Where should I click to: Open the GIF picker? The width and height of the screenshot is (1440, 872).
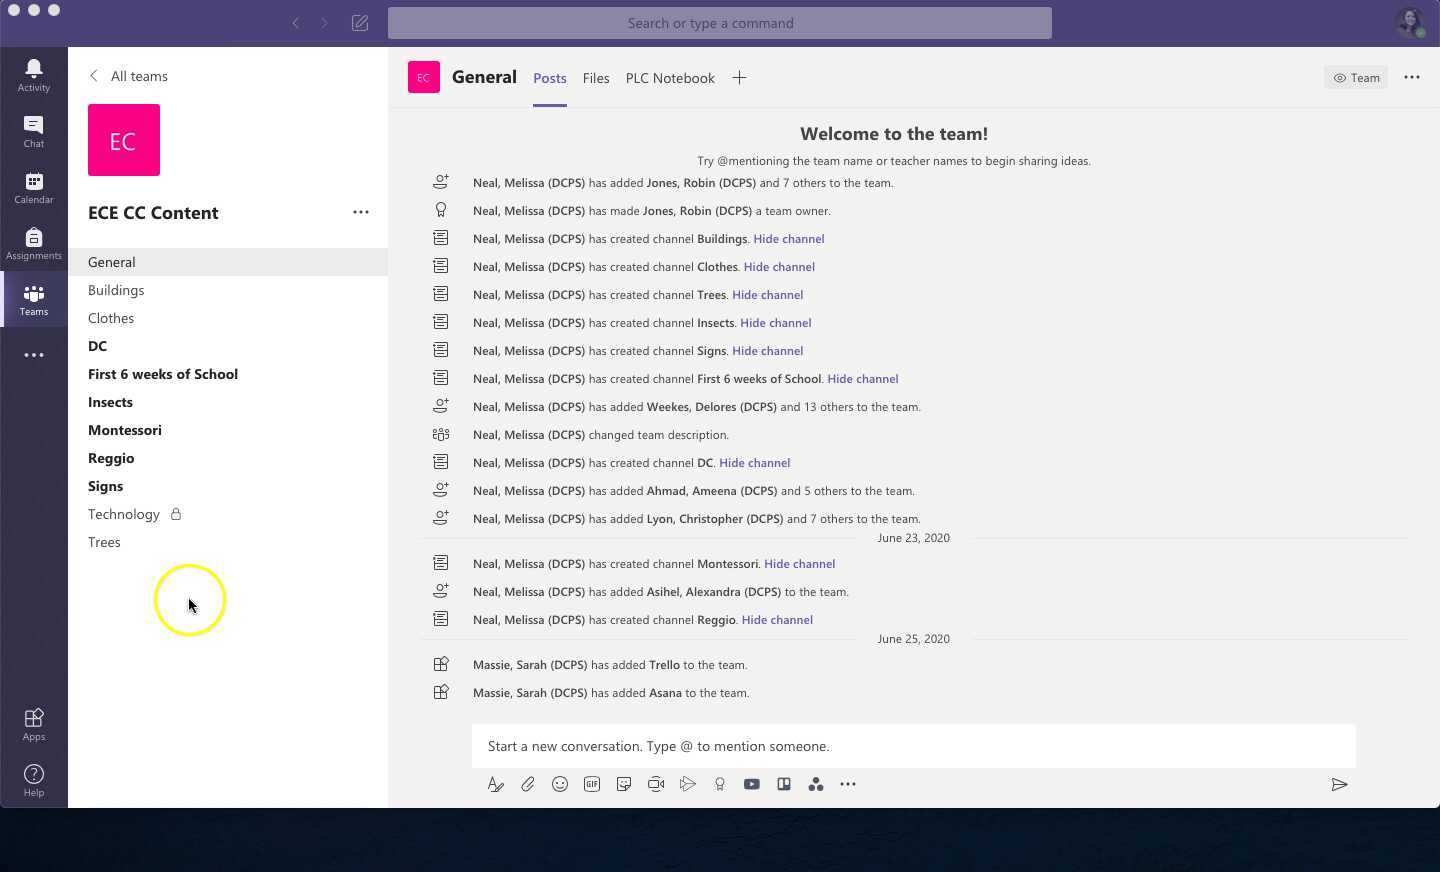592,784
